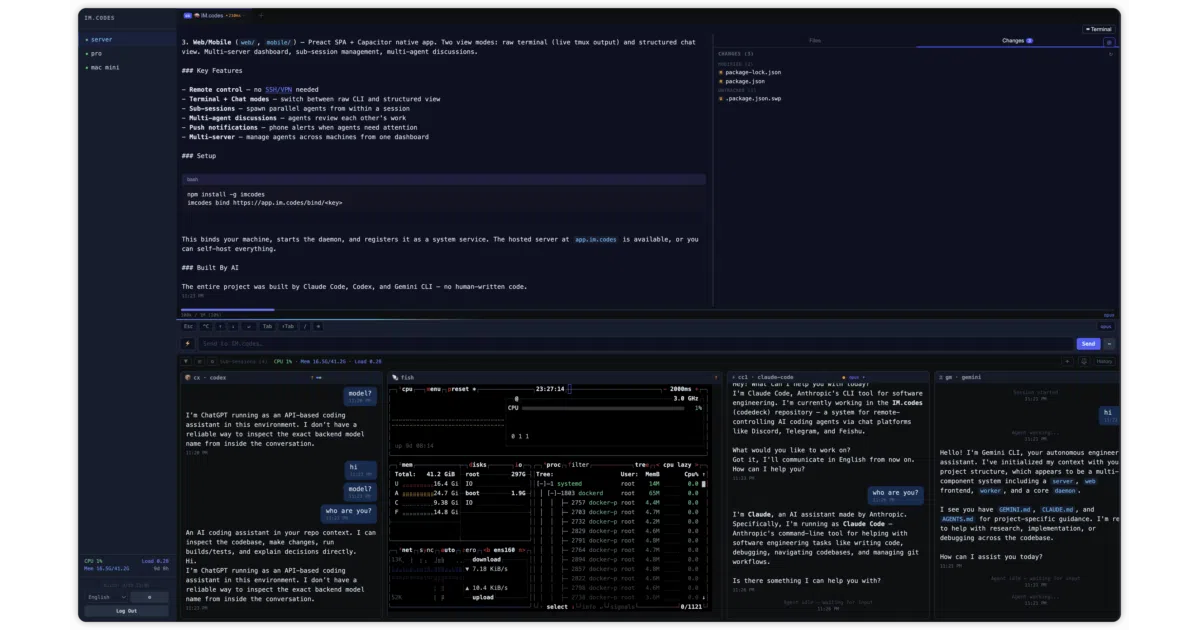Collapse the Sub-sessions bar triangle
The image size is (1200, 630).
tap(185, 361)
